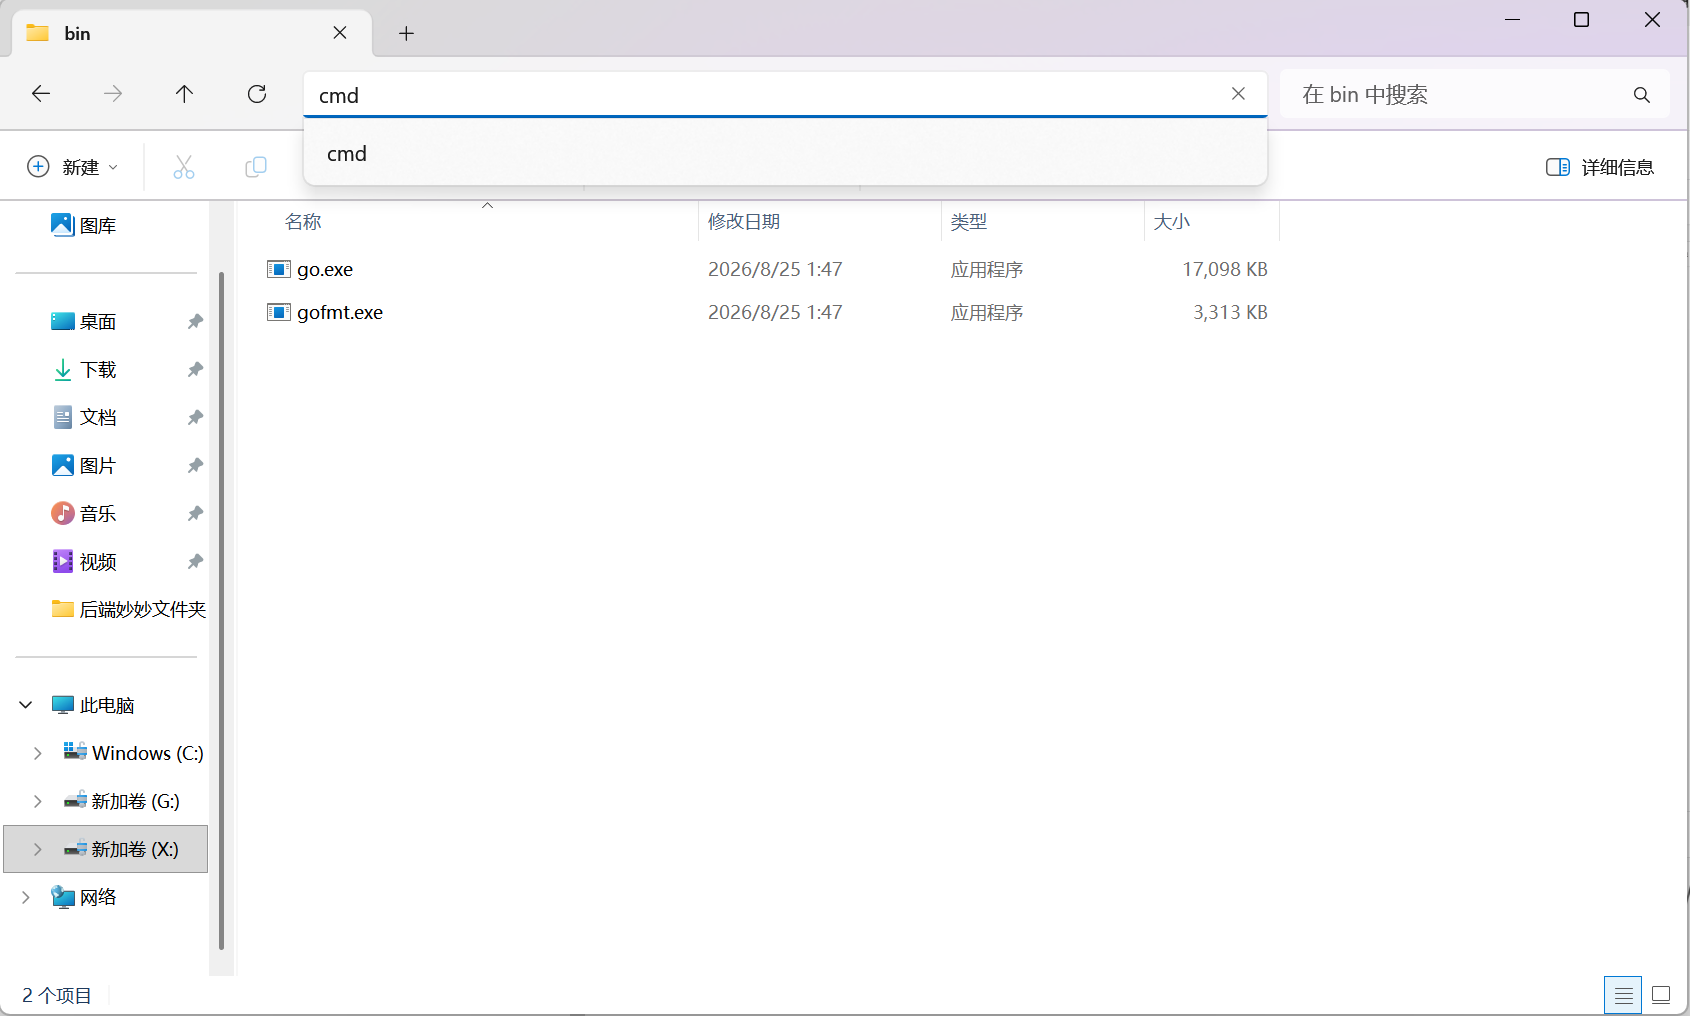
Task: Click the gofmt.exe application icon
Action: (x=278, y=312)
